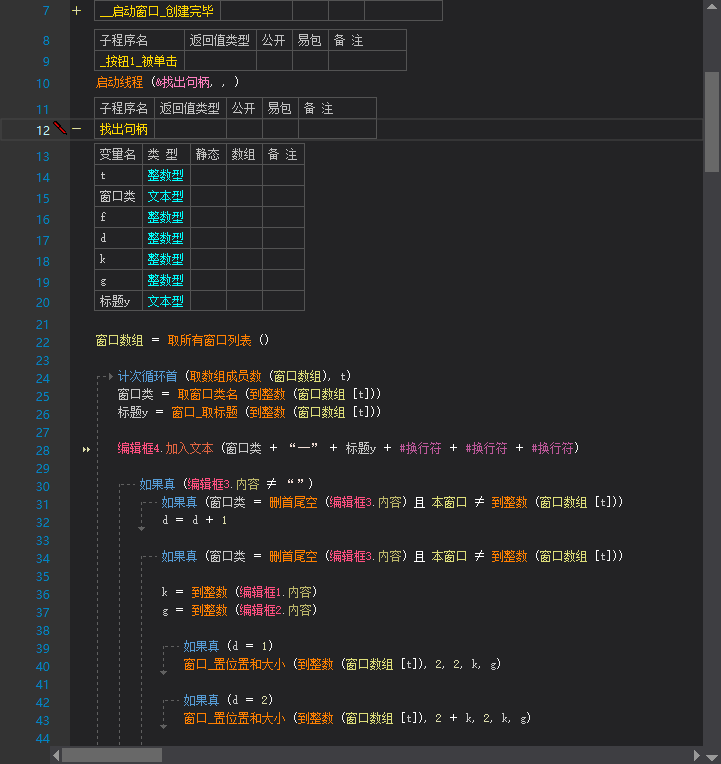721x764 pixels.
Task: Click 如果真 (d = 1) condition
Action: click(x=228, y=647)
